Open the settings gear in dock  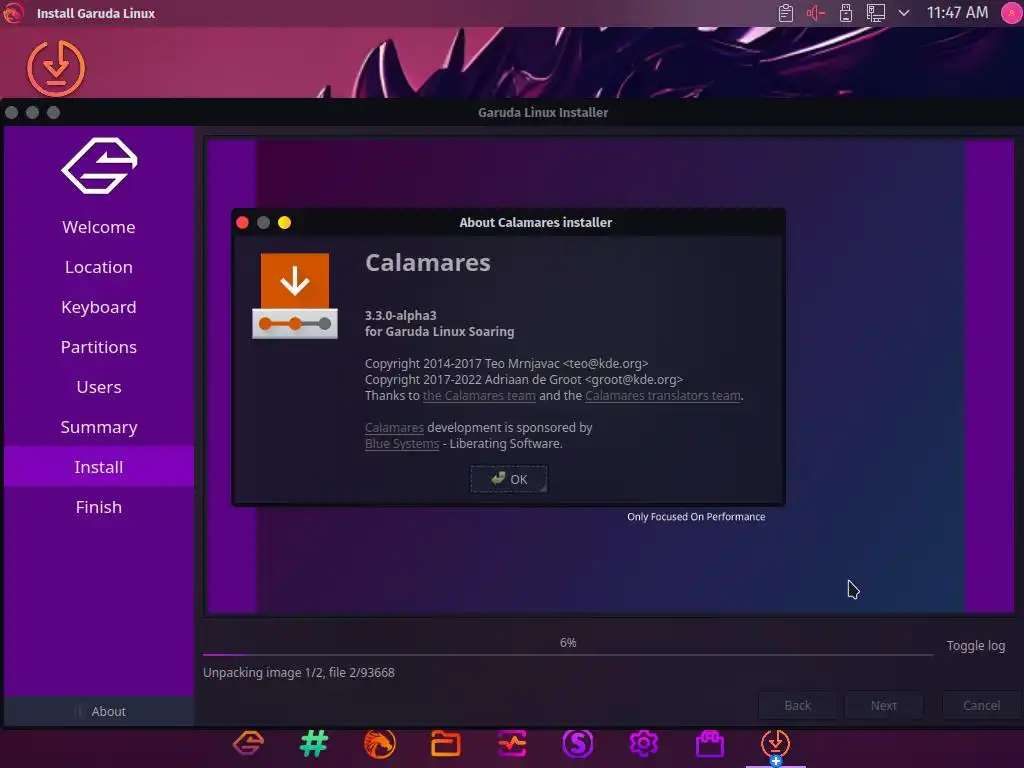(x=643, y=743)
